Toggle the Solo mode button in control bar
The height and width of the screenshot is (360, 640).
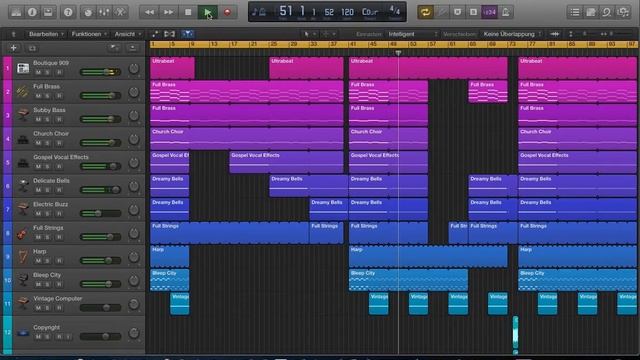tap(473, 12)
